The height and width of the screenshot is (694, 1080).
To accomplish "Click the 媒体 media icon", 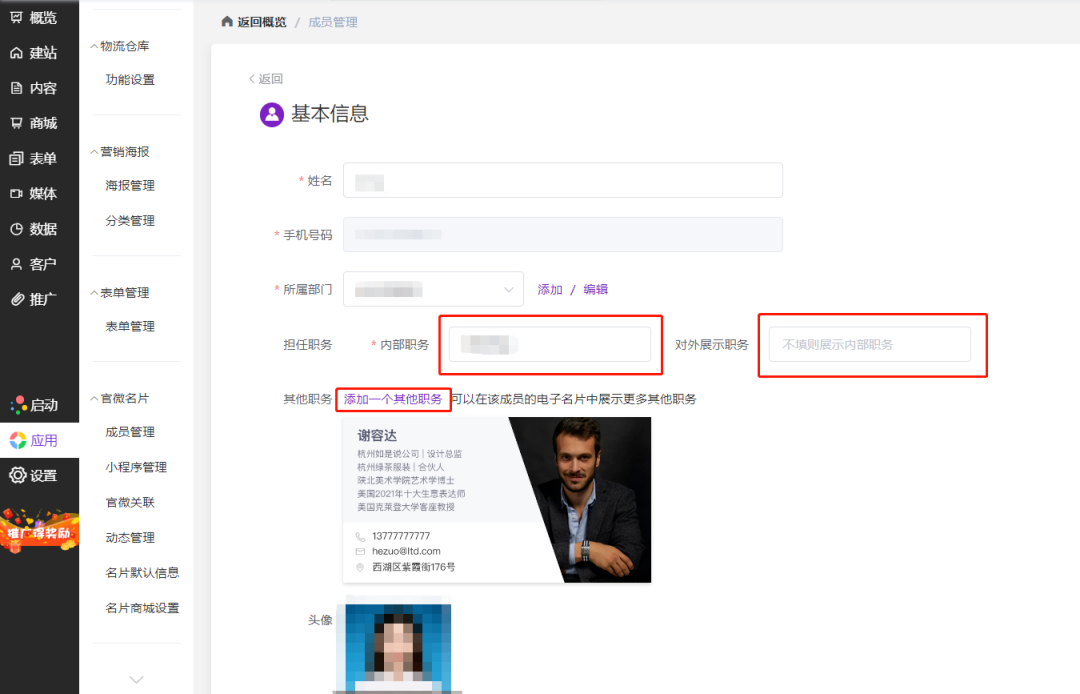I will [17, 194].
